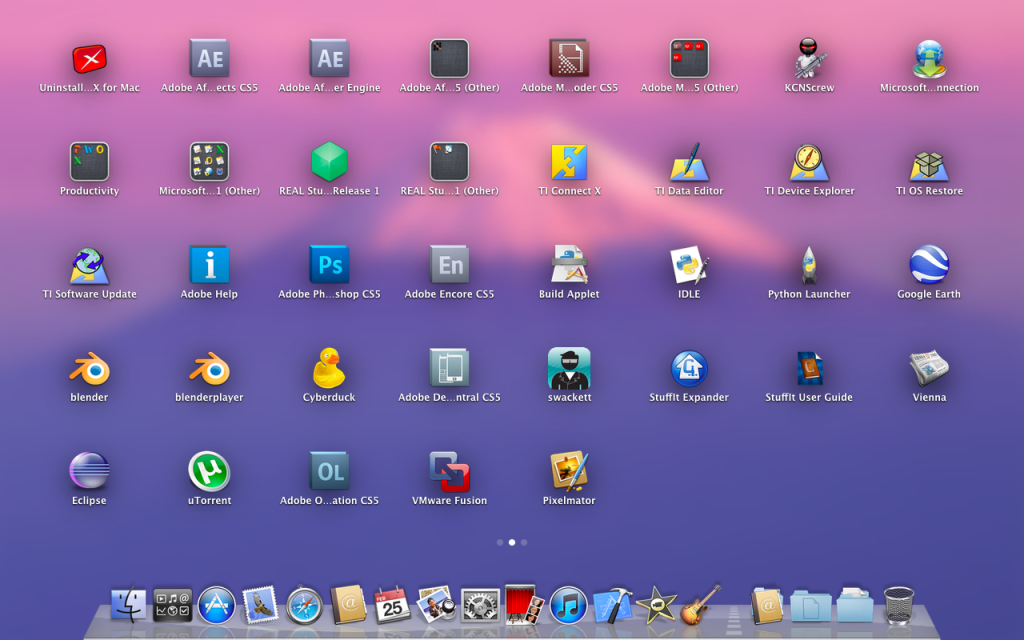The height and width of the screenshot is (640, 1024).
Task: Open App Store from the Dock
Action: click(x=216, y=605)
